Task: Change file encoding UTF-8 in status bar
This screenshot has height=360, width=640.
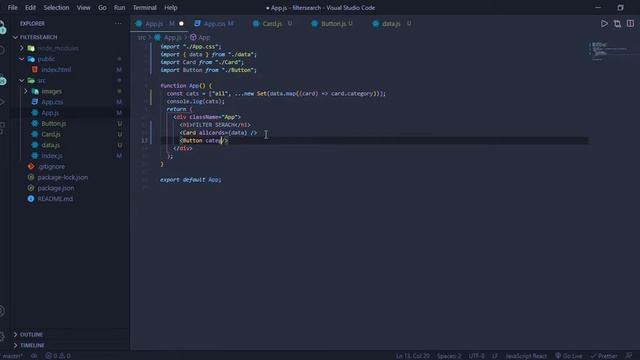Action: pos(476,356)
